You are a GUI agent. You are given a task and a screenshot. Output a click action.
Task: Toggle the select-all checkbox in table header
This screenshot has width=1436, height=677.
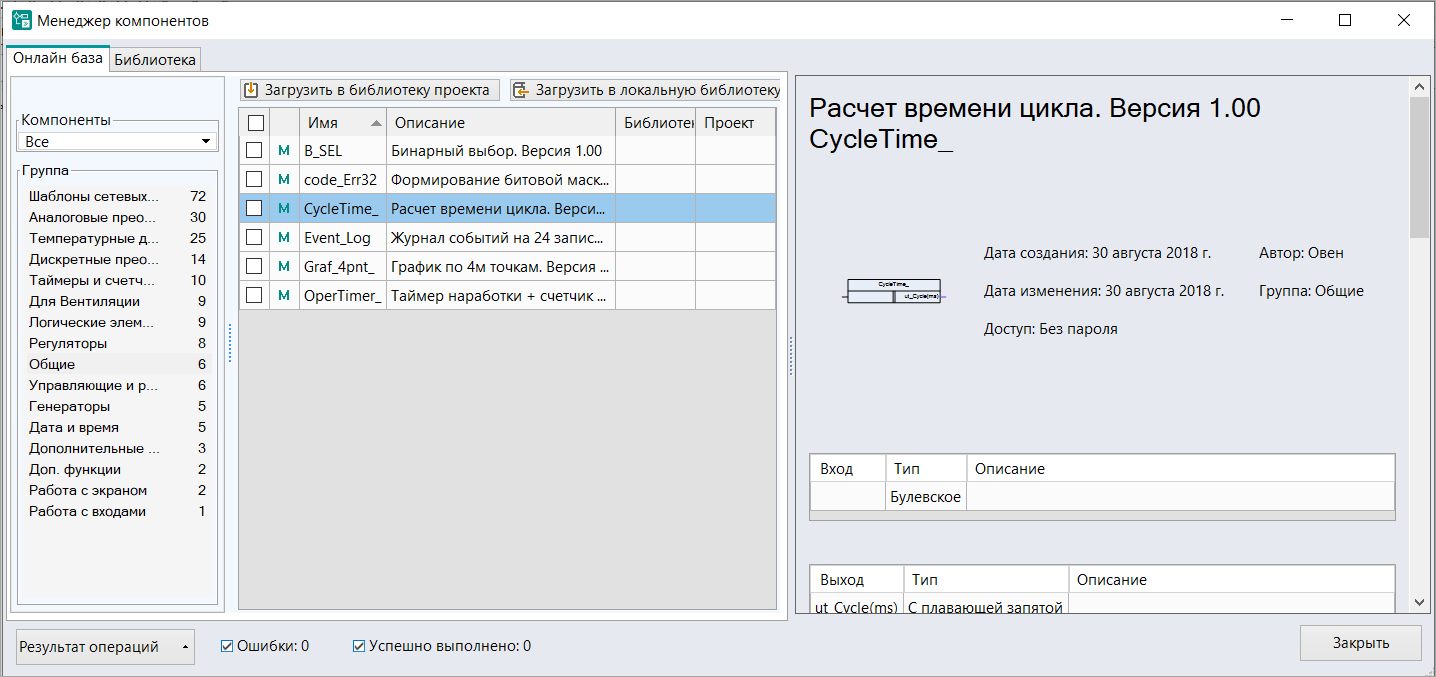255,123
